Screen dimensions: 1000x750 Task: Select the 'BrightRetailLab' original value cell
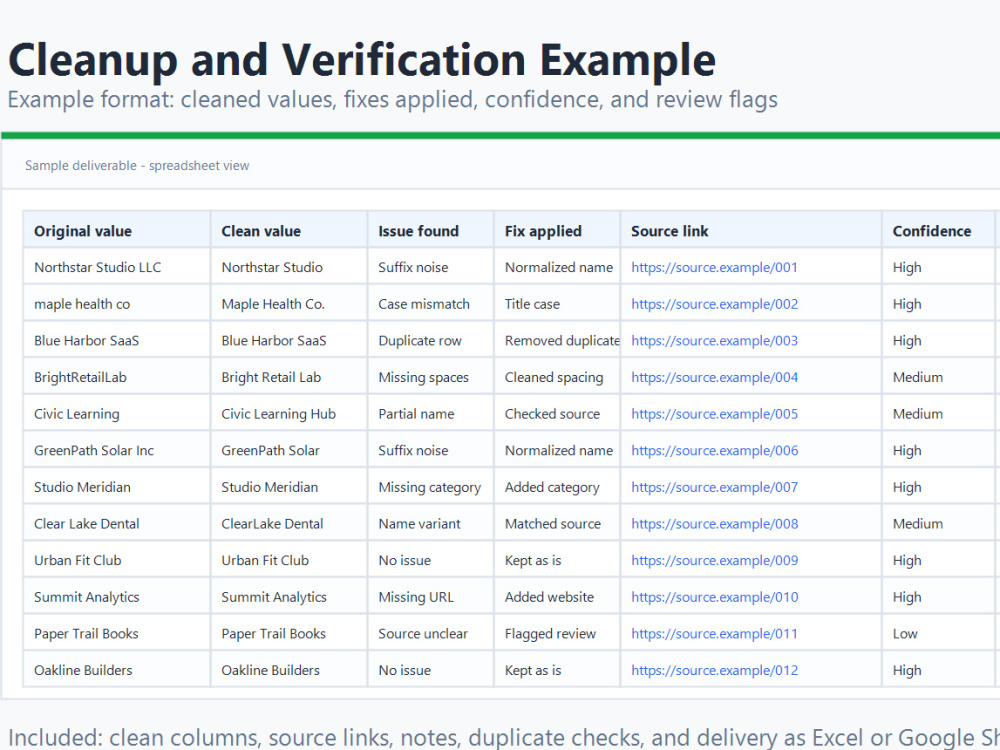coord(117,378)
